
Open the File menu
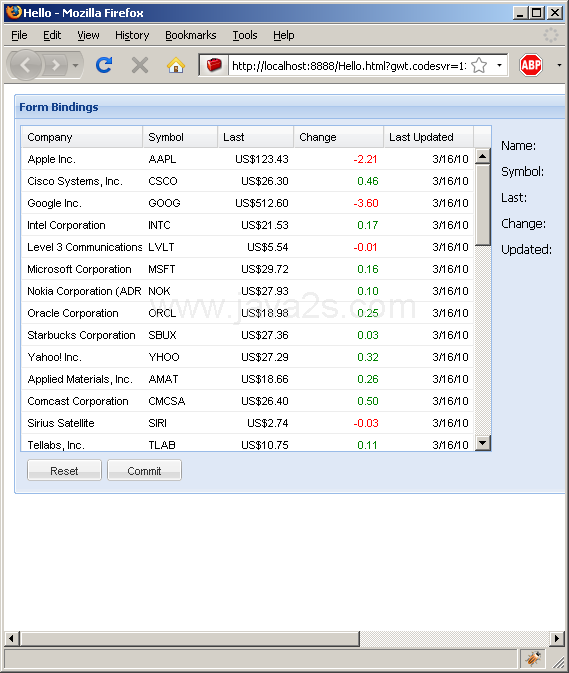pos(19,35)
